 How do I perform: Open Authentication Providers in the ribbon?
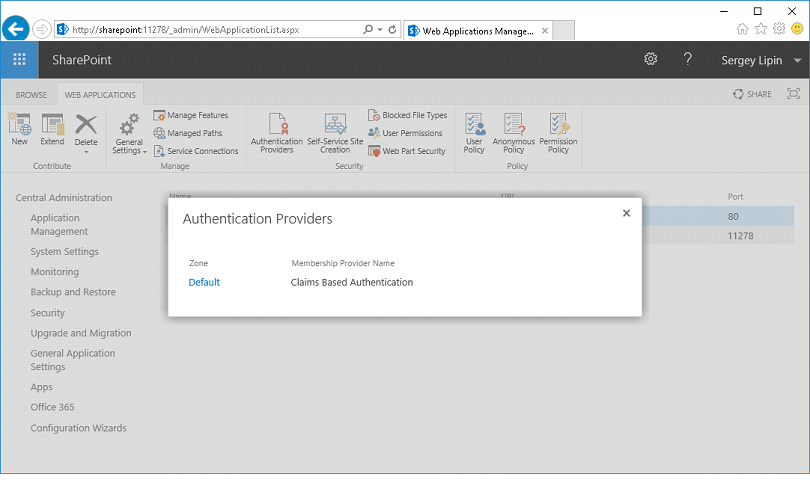tap(276, 132)
